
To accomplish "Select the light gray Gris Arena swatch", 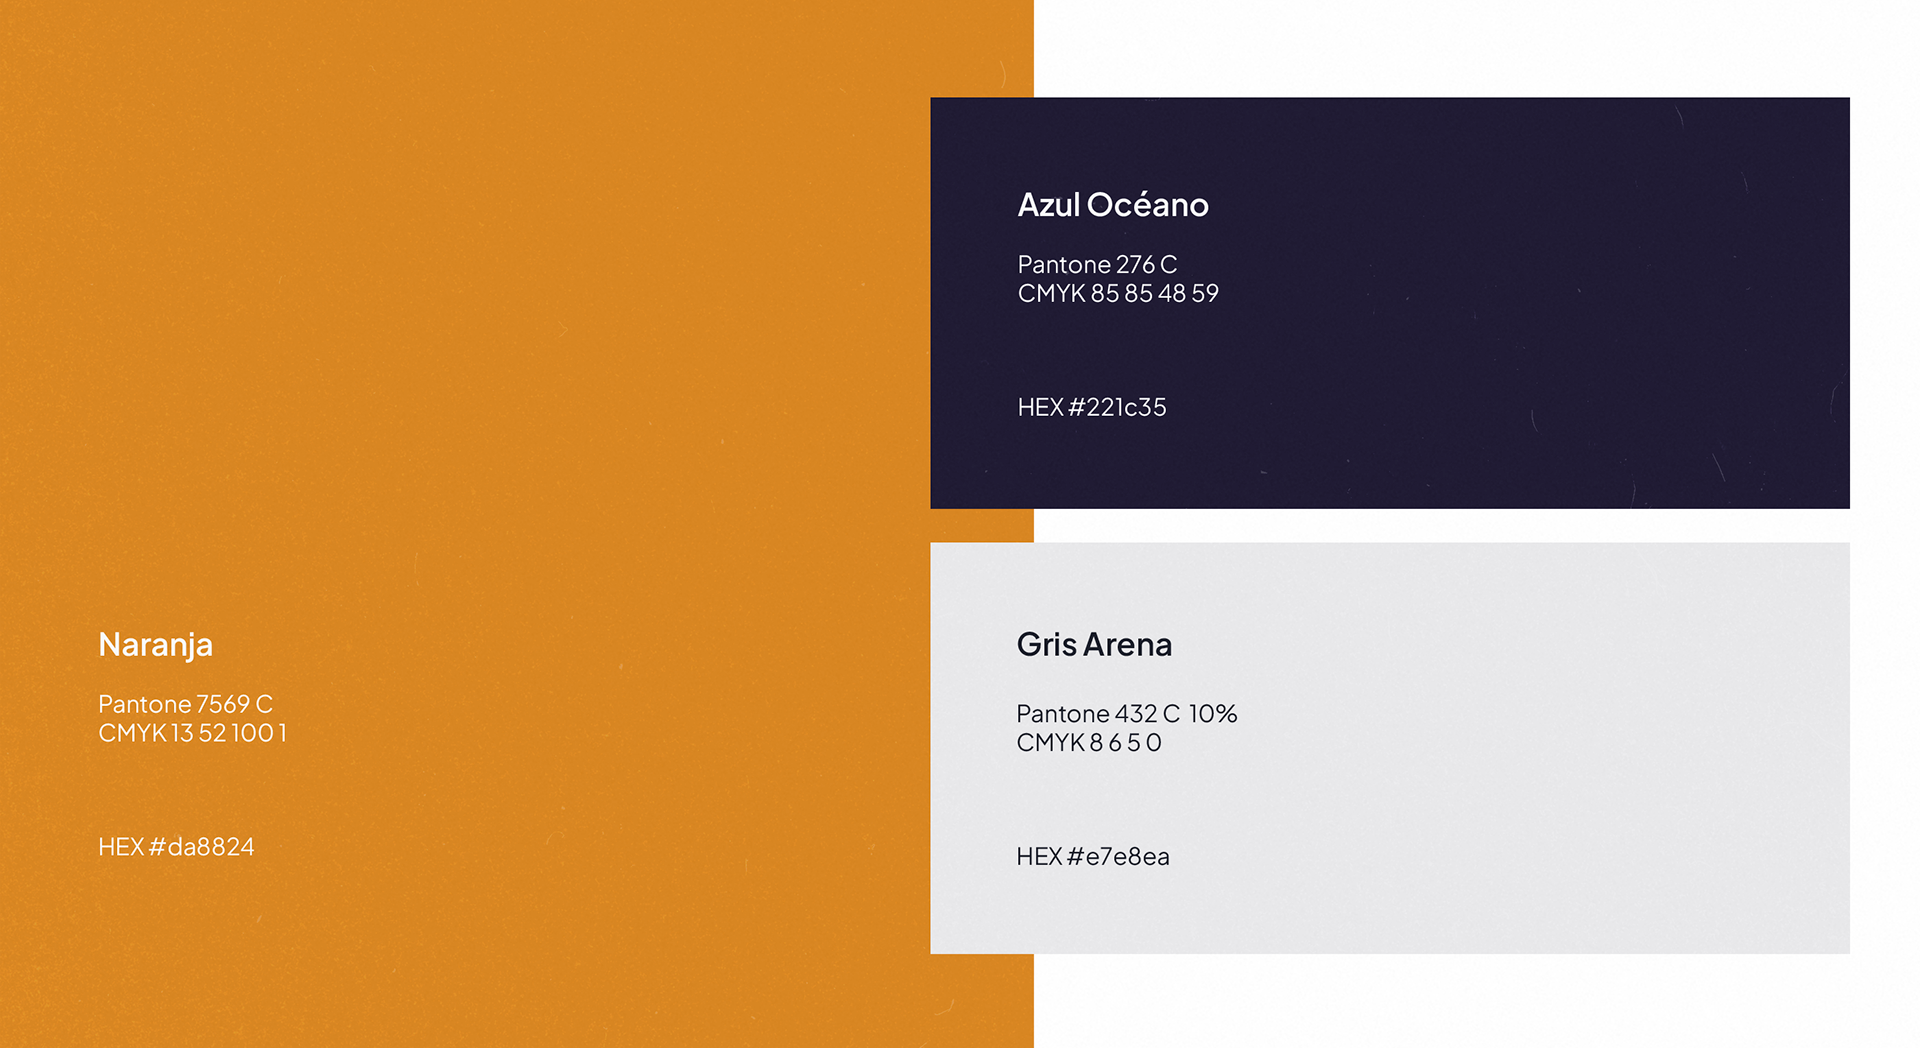I will pyautogui.click(x=1390, y=748).
